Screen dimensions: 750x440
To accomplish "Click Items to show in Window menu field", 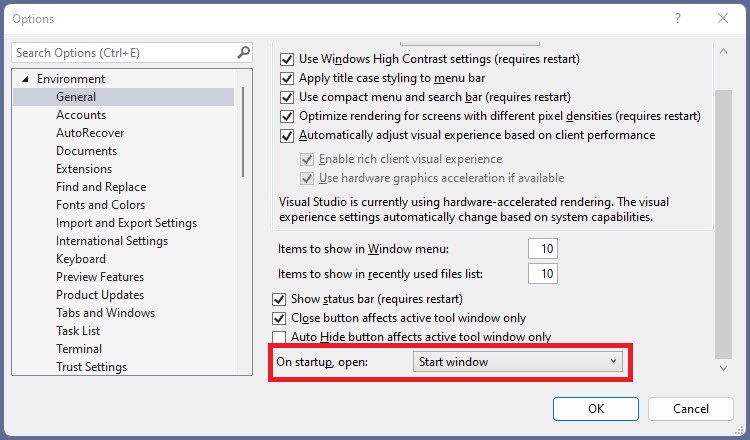I will (542, 249).
